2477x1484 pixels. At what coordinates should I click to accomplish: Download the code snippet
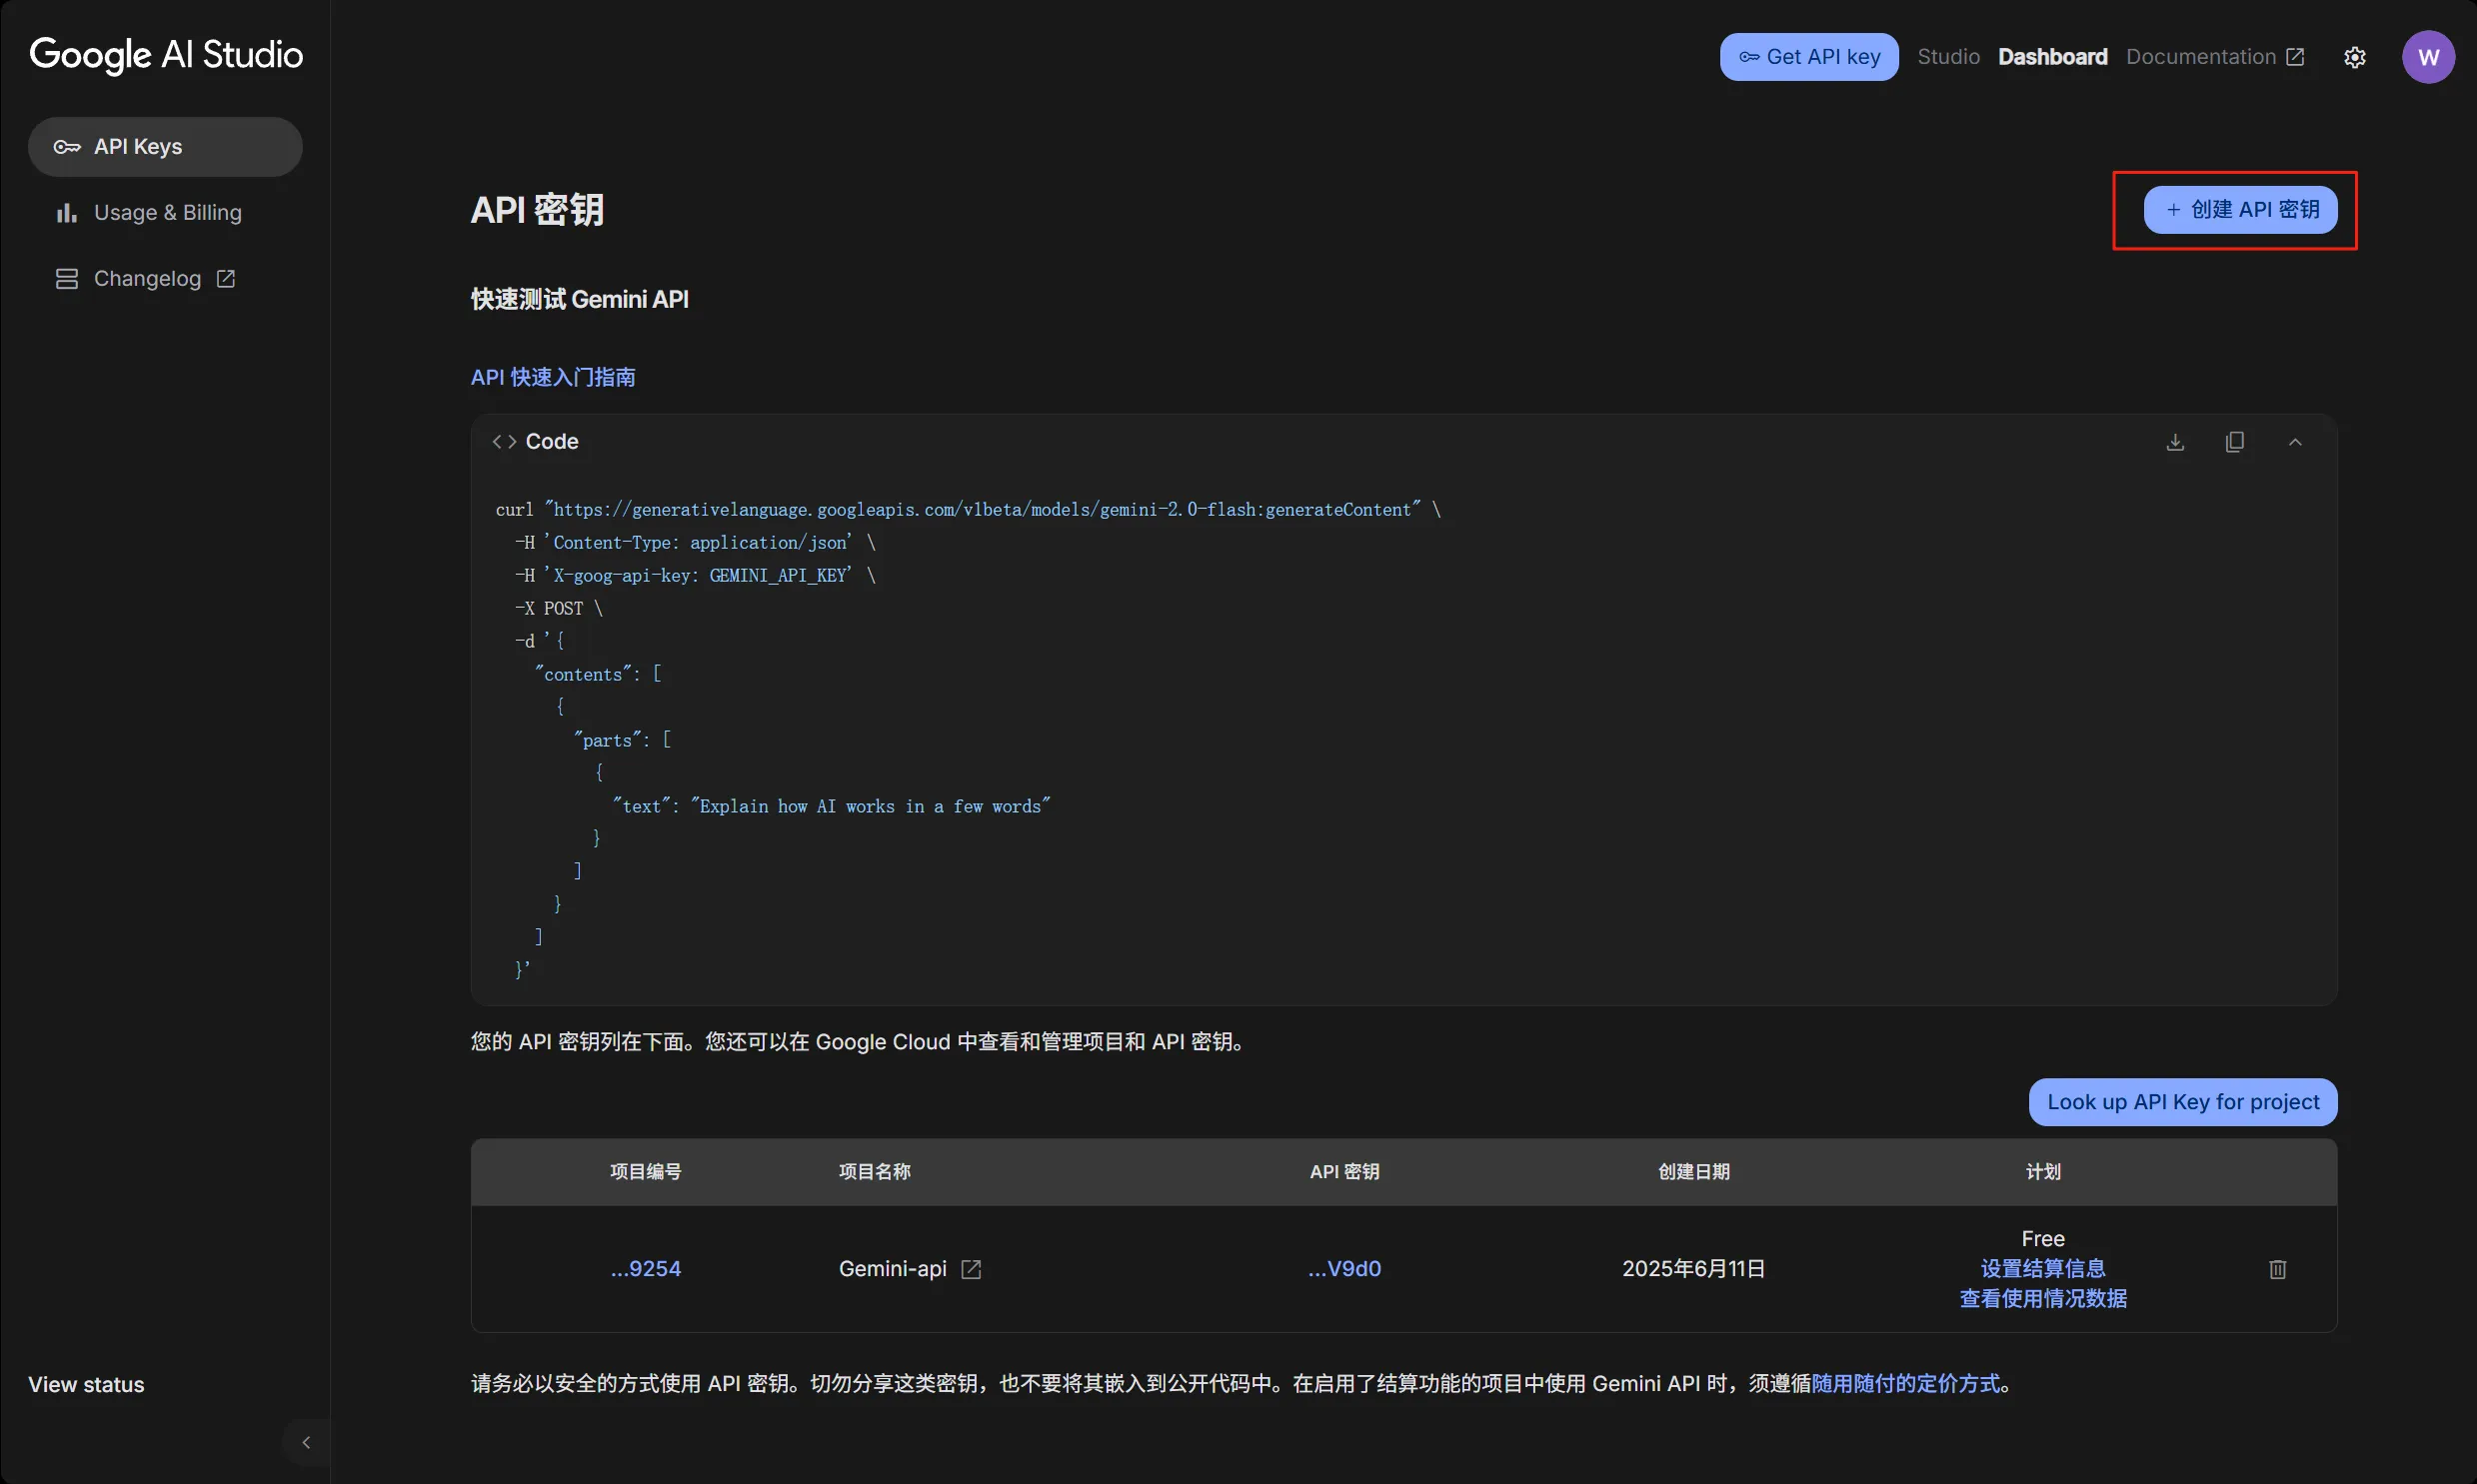point(2175,442)
